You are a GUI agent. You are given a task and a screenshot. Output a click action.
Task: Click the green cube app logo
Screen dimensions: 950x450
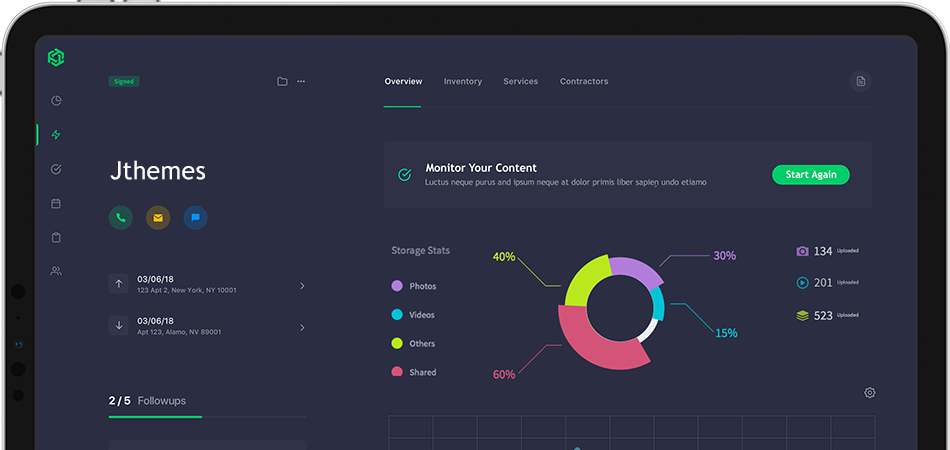pos(56,58)
